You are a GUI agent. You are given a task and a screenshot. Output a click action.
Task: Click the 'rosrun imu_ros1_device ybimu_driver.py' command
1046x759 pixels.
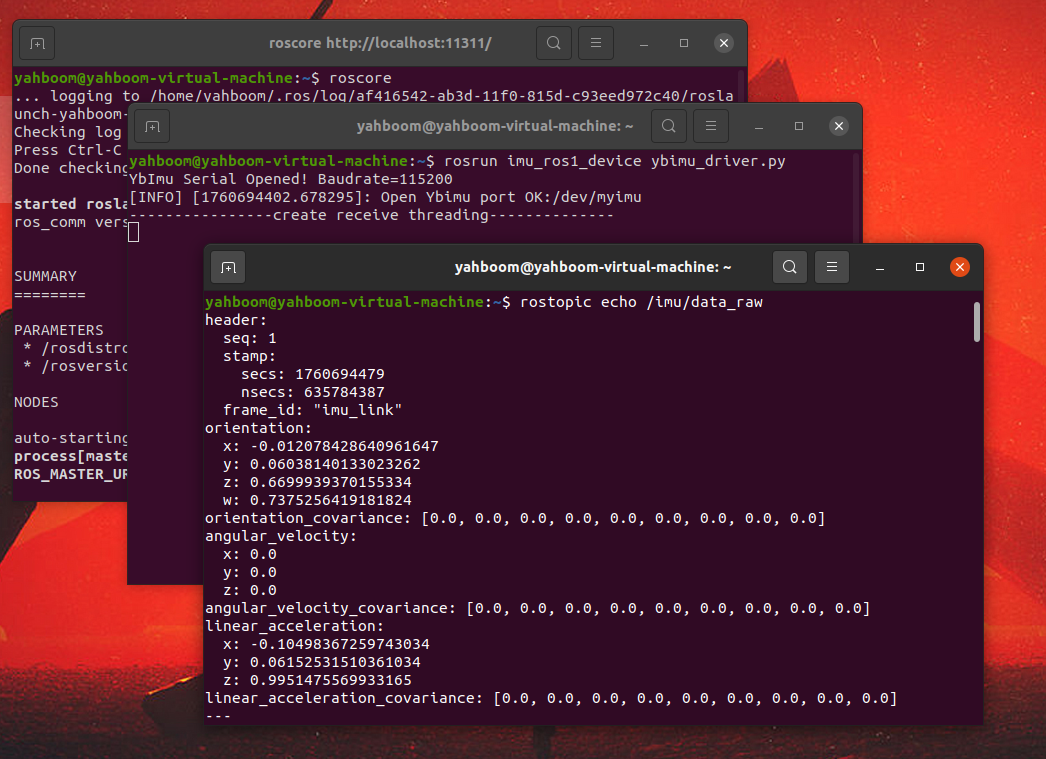614,161
